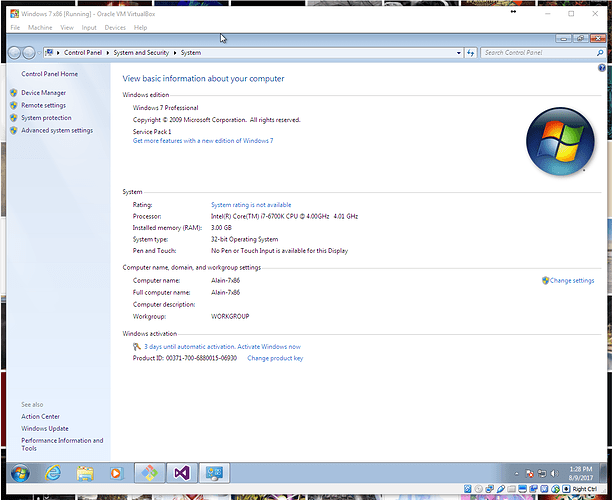Open Device Manager from the sidebar
612x500 pixels.
(x=43, y=93)
